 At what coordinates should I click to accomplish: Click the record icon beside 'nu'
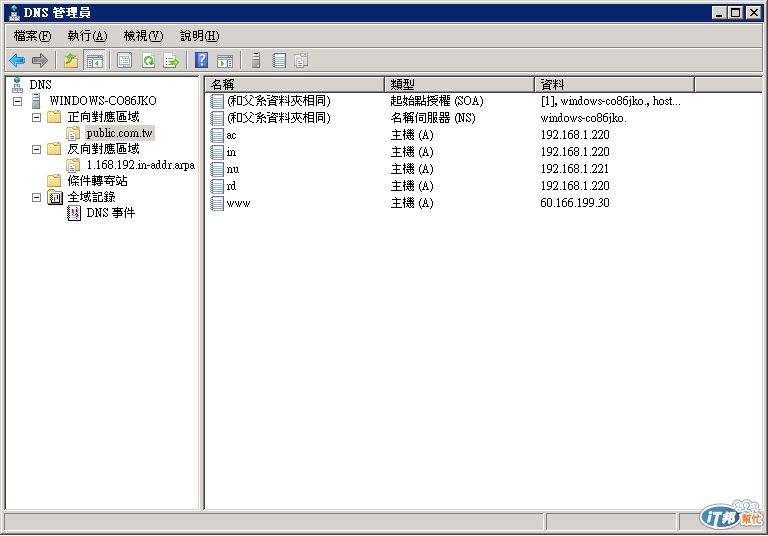coord(217,170)
